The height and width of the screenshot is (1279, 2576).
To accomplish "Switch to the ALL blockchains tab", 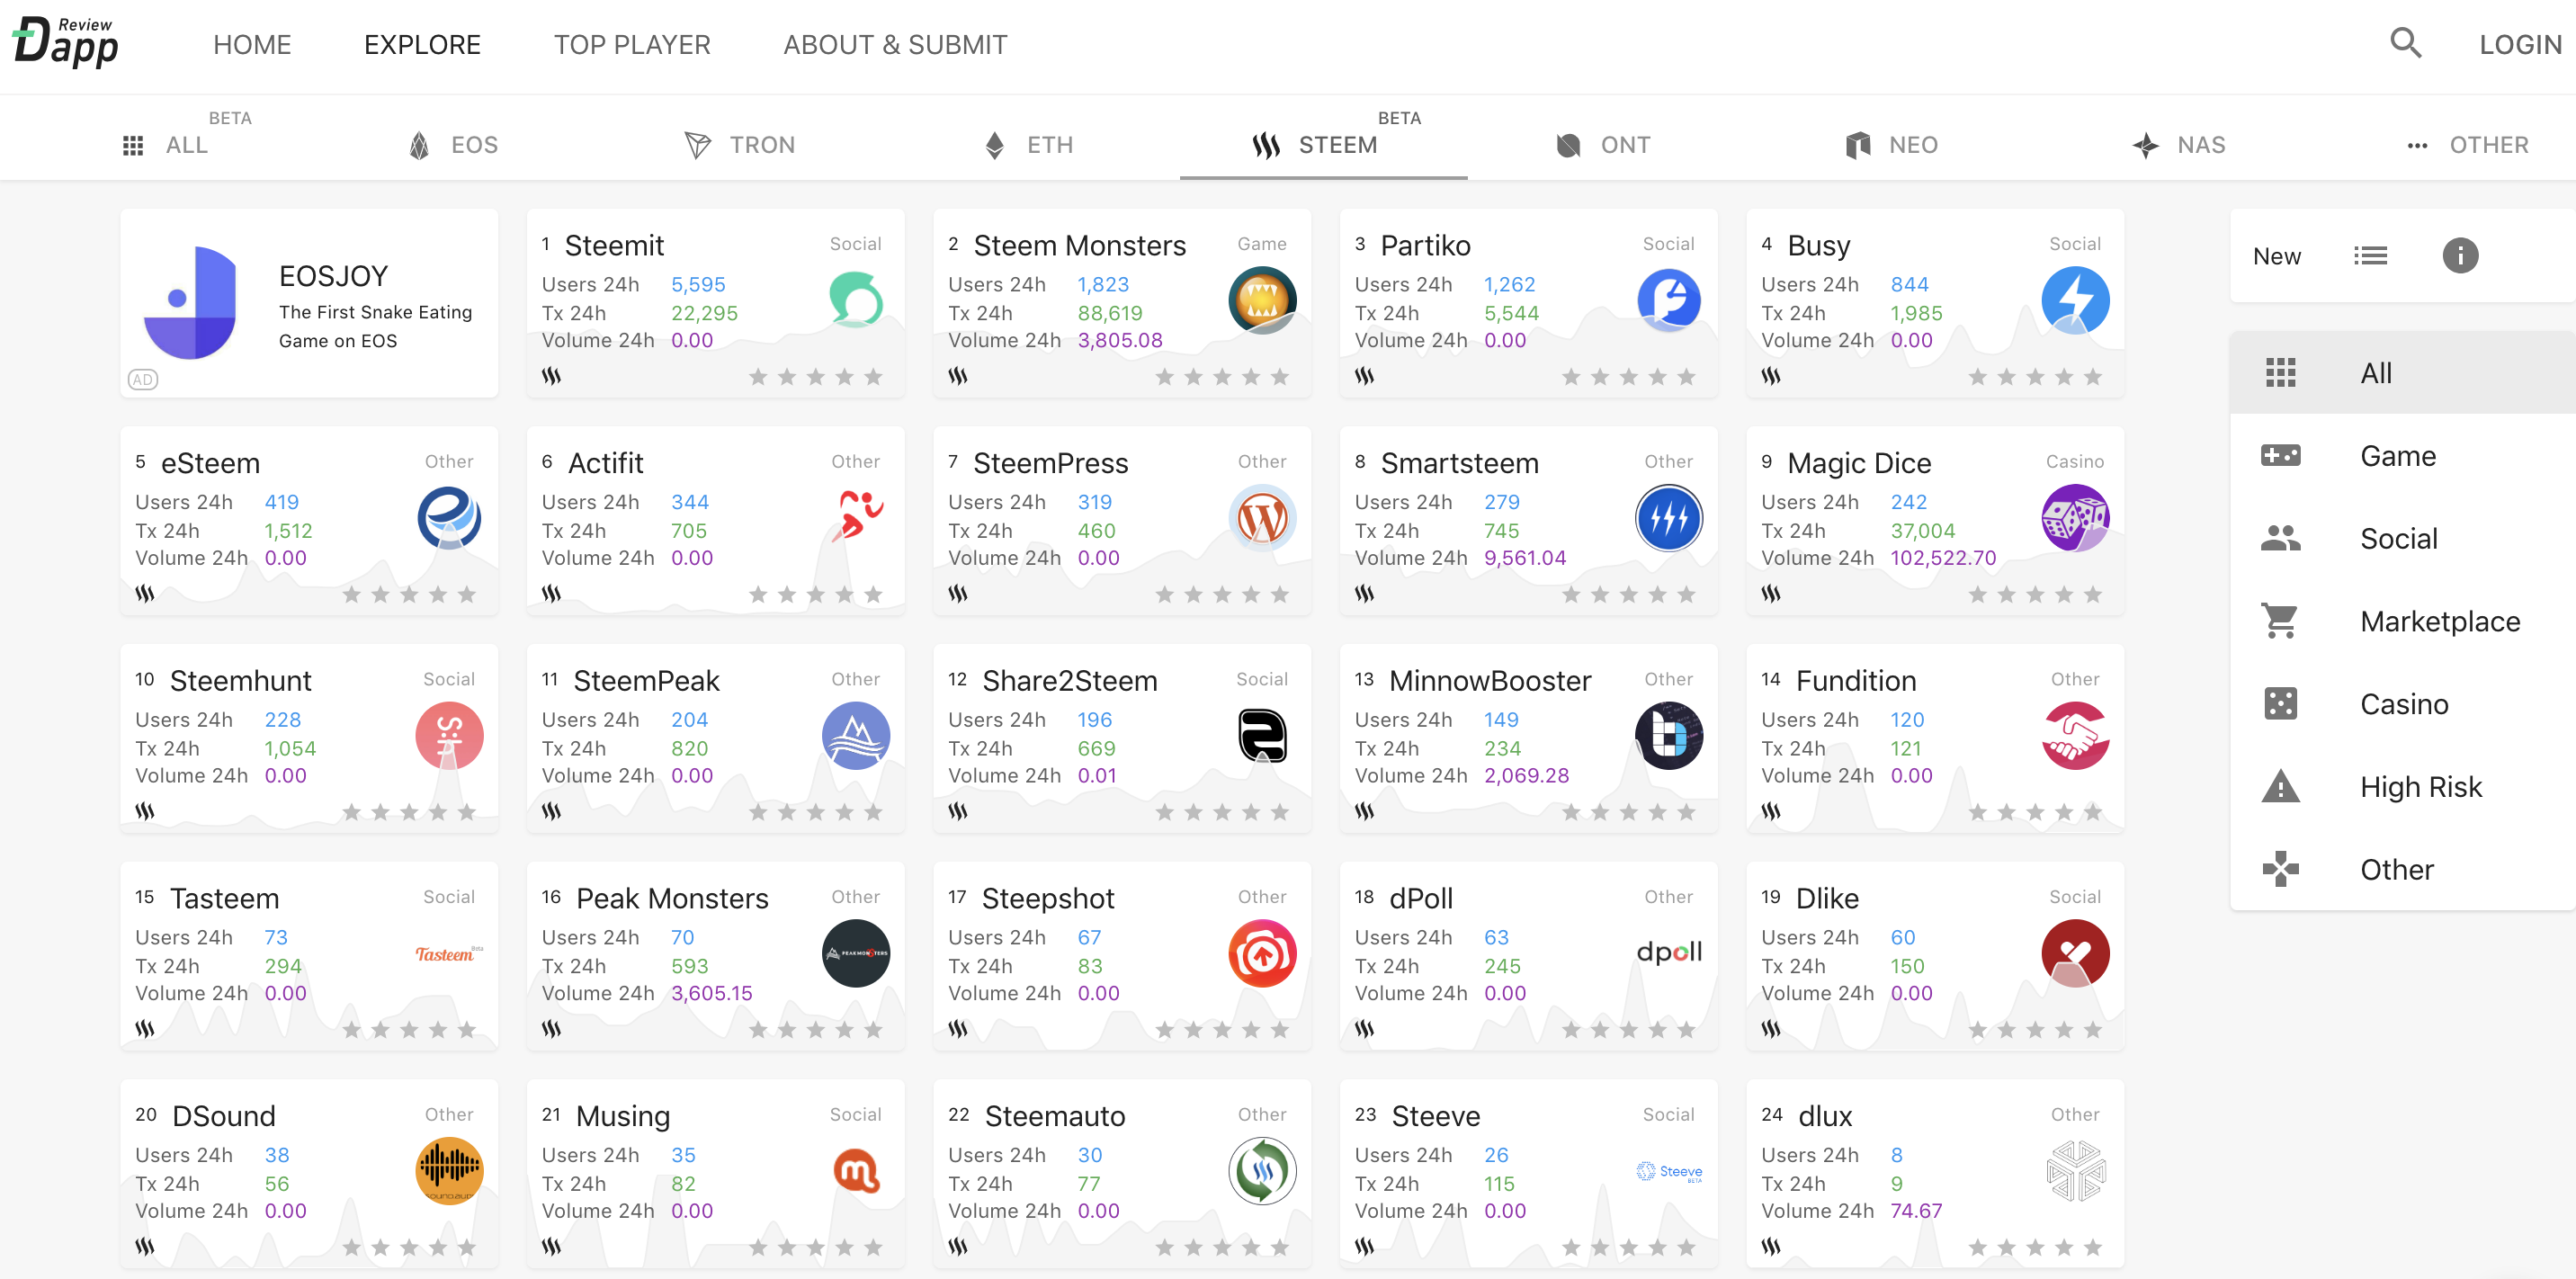I will pyautogui.click(x=165, y=145).
